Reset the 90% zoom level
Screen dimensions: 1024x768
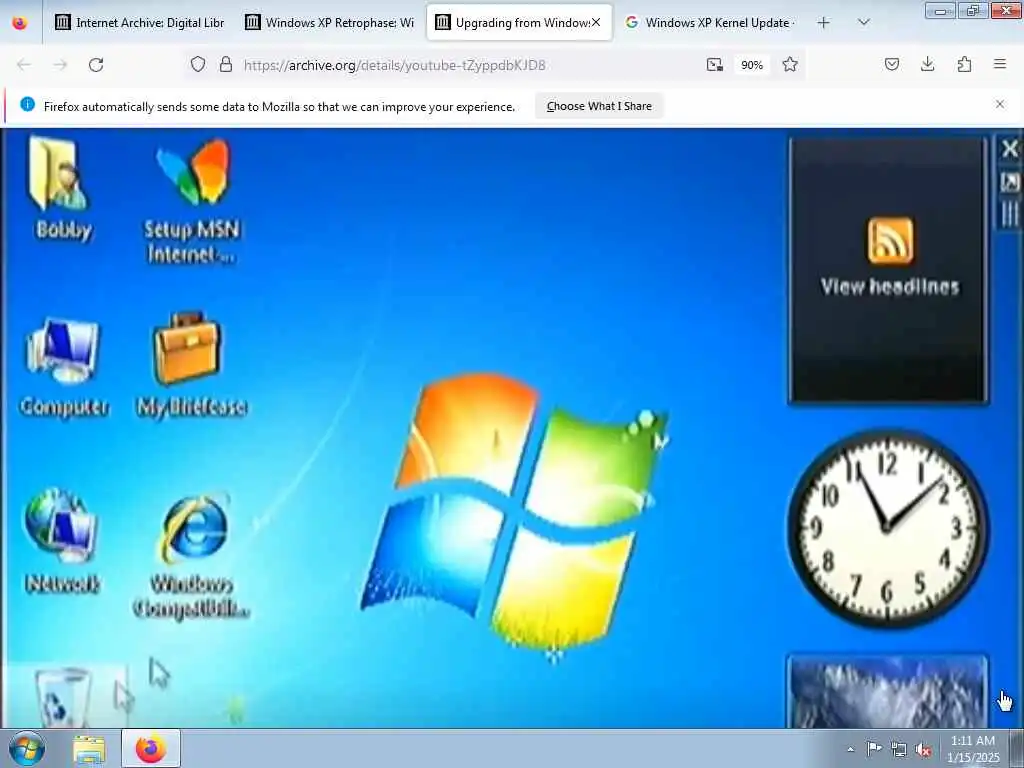point(752,65)
